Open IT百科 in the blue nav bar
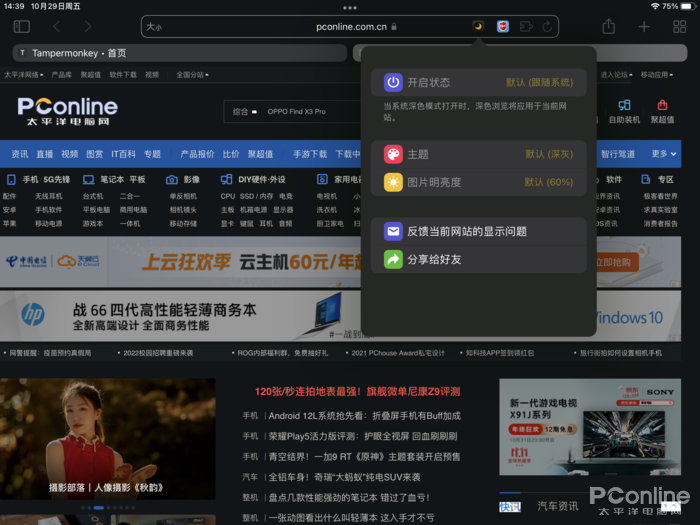The width and height of the screenshot is (700, 525). point(123,154)
